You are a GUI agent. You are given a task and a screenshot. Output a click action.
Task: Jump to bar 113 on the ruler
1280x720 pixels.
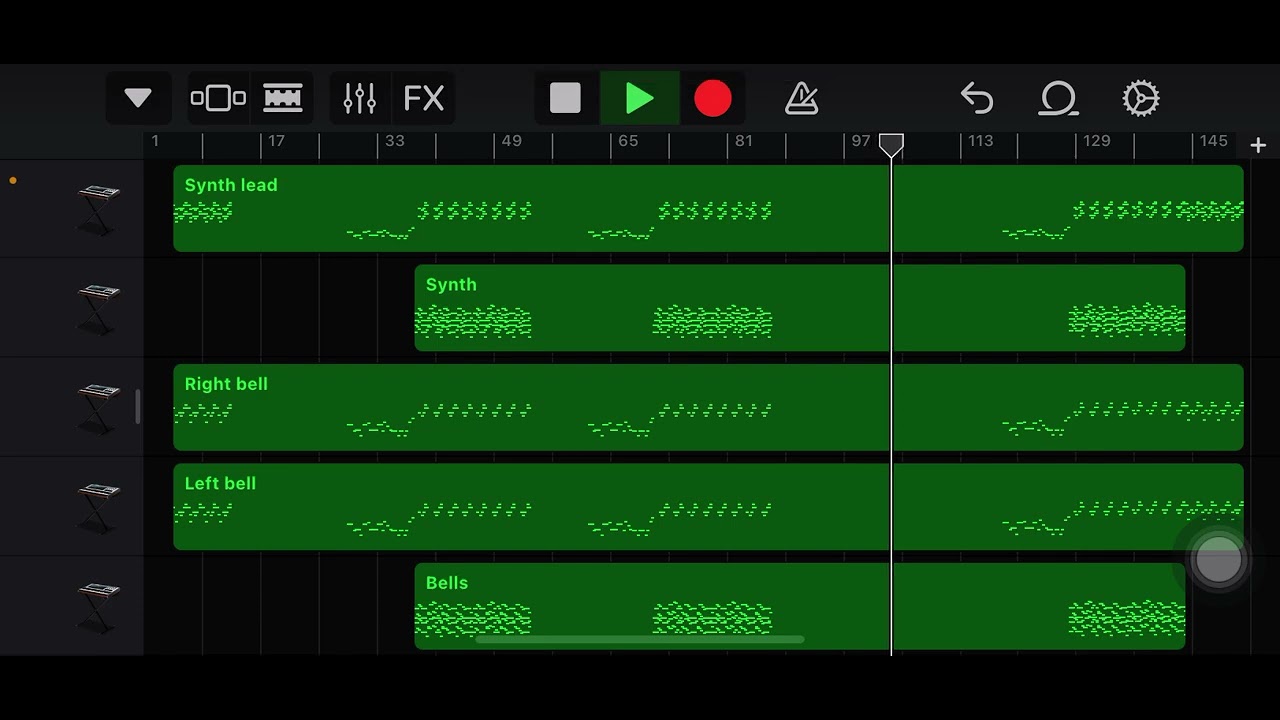981,141
